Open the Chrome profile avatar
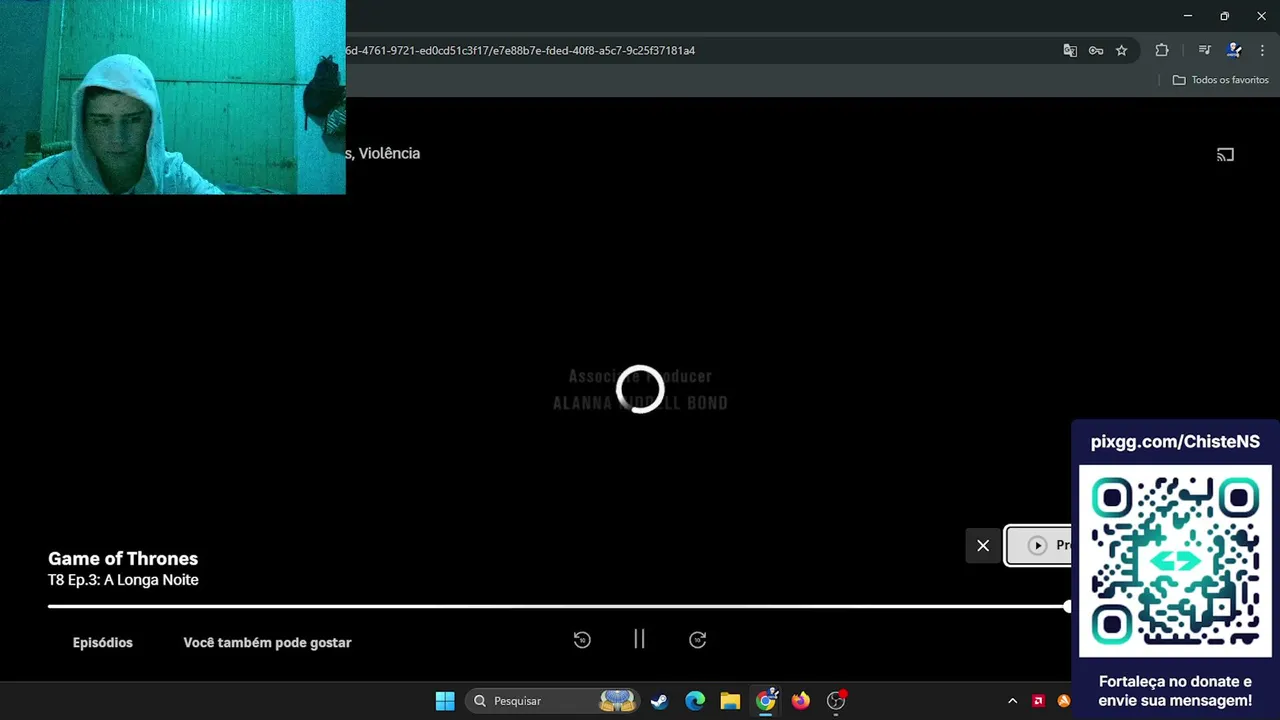 (1234, 50)
